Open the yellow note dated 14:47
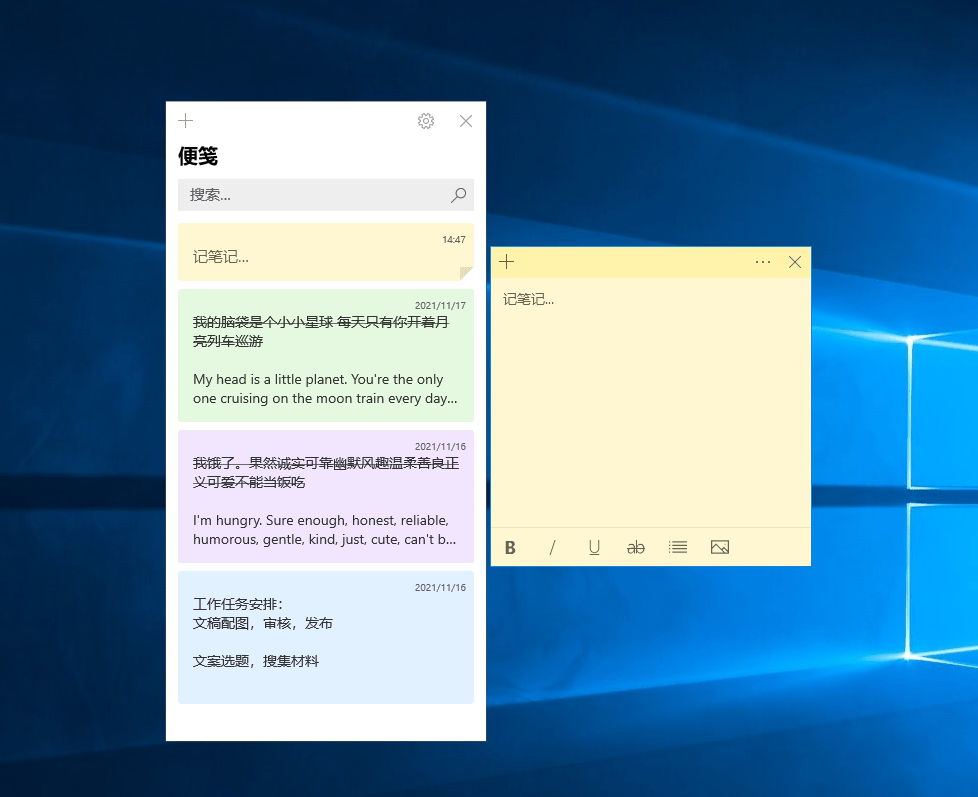Screen dimensions: 978x797 325,252
